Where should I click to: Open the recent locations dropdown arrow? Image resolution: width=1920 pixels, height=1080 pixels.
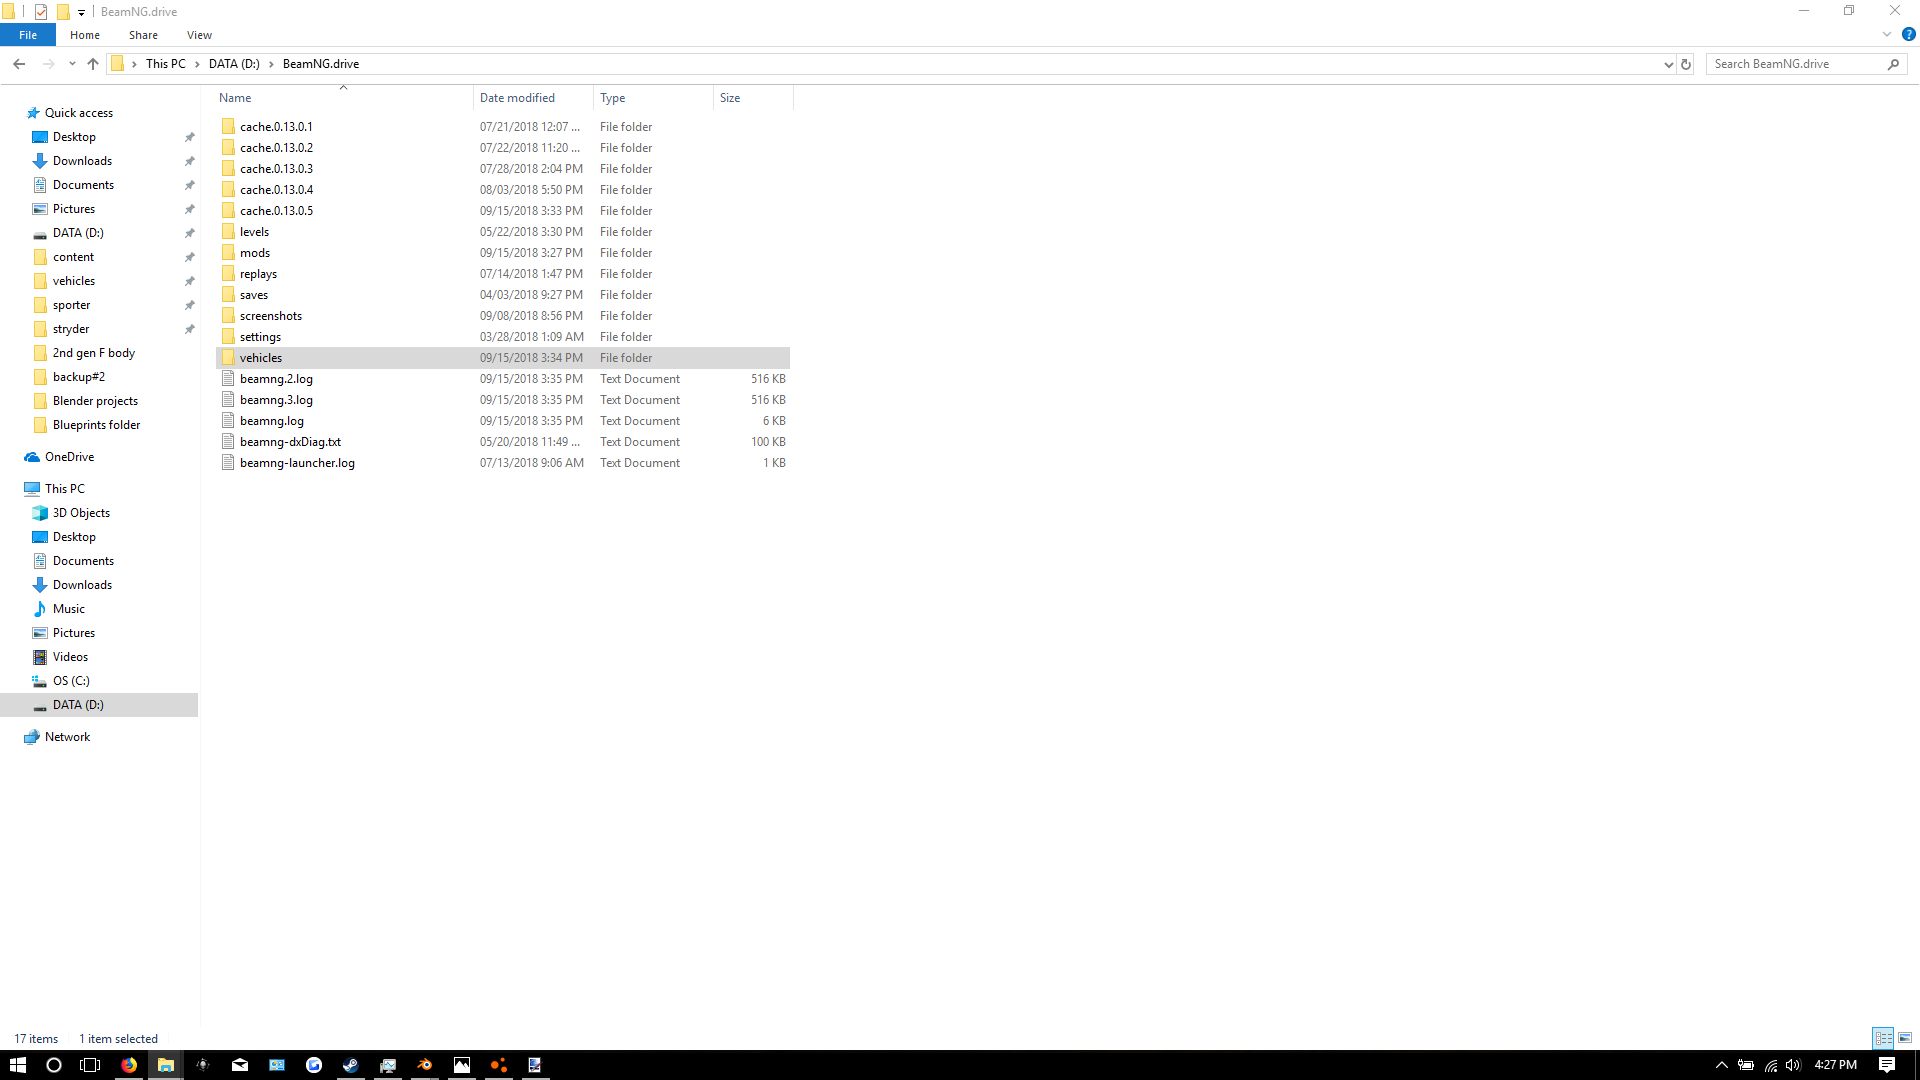pos(72,64)
